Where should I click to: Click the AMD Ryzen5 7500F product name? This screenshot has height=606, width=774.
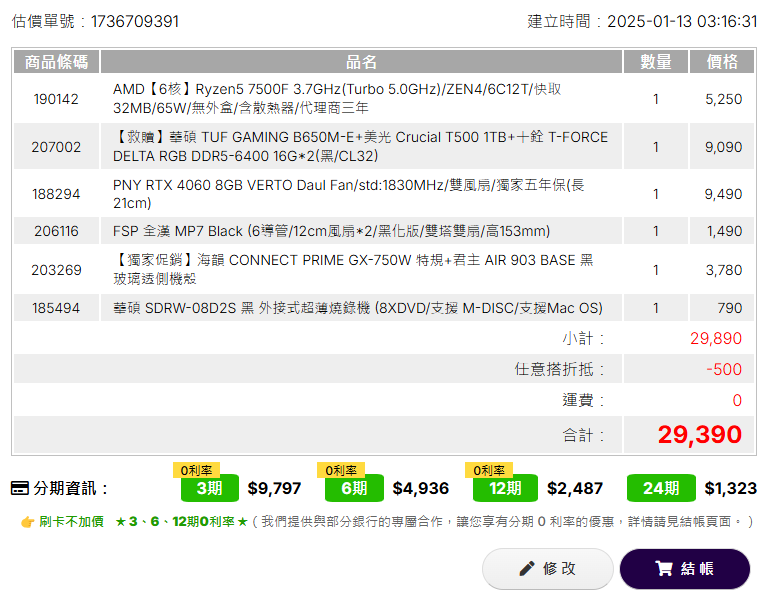click(337, 98)
